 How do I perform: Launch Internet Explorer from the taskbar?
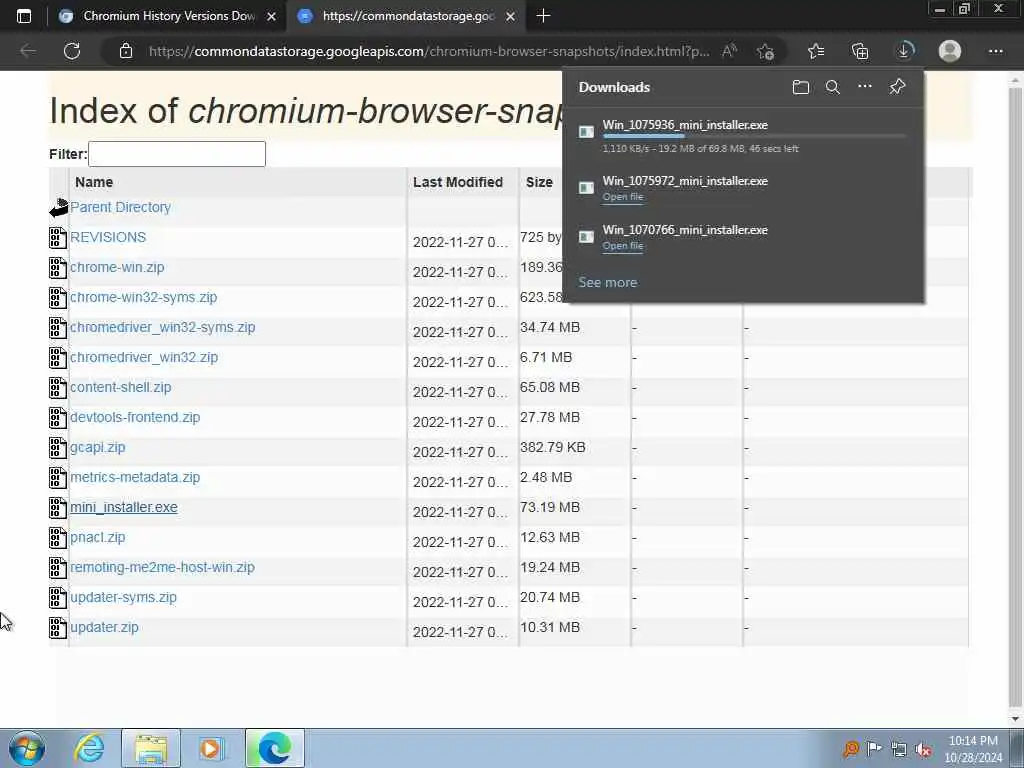coord(89,748)
